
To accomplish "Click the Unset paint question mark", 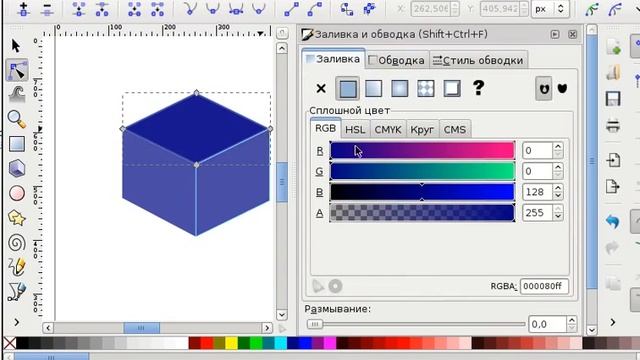I will pos(478,88).
